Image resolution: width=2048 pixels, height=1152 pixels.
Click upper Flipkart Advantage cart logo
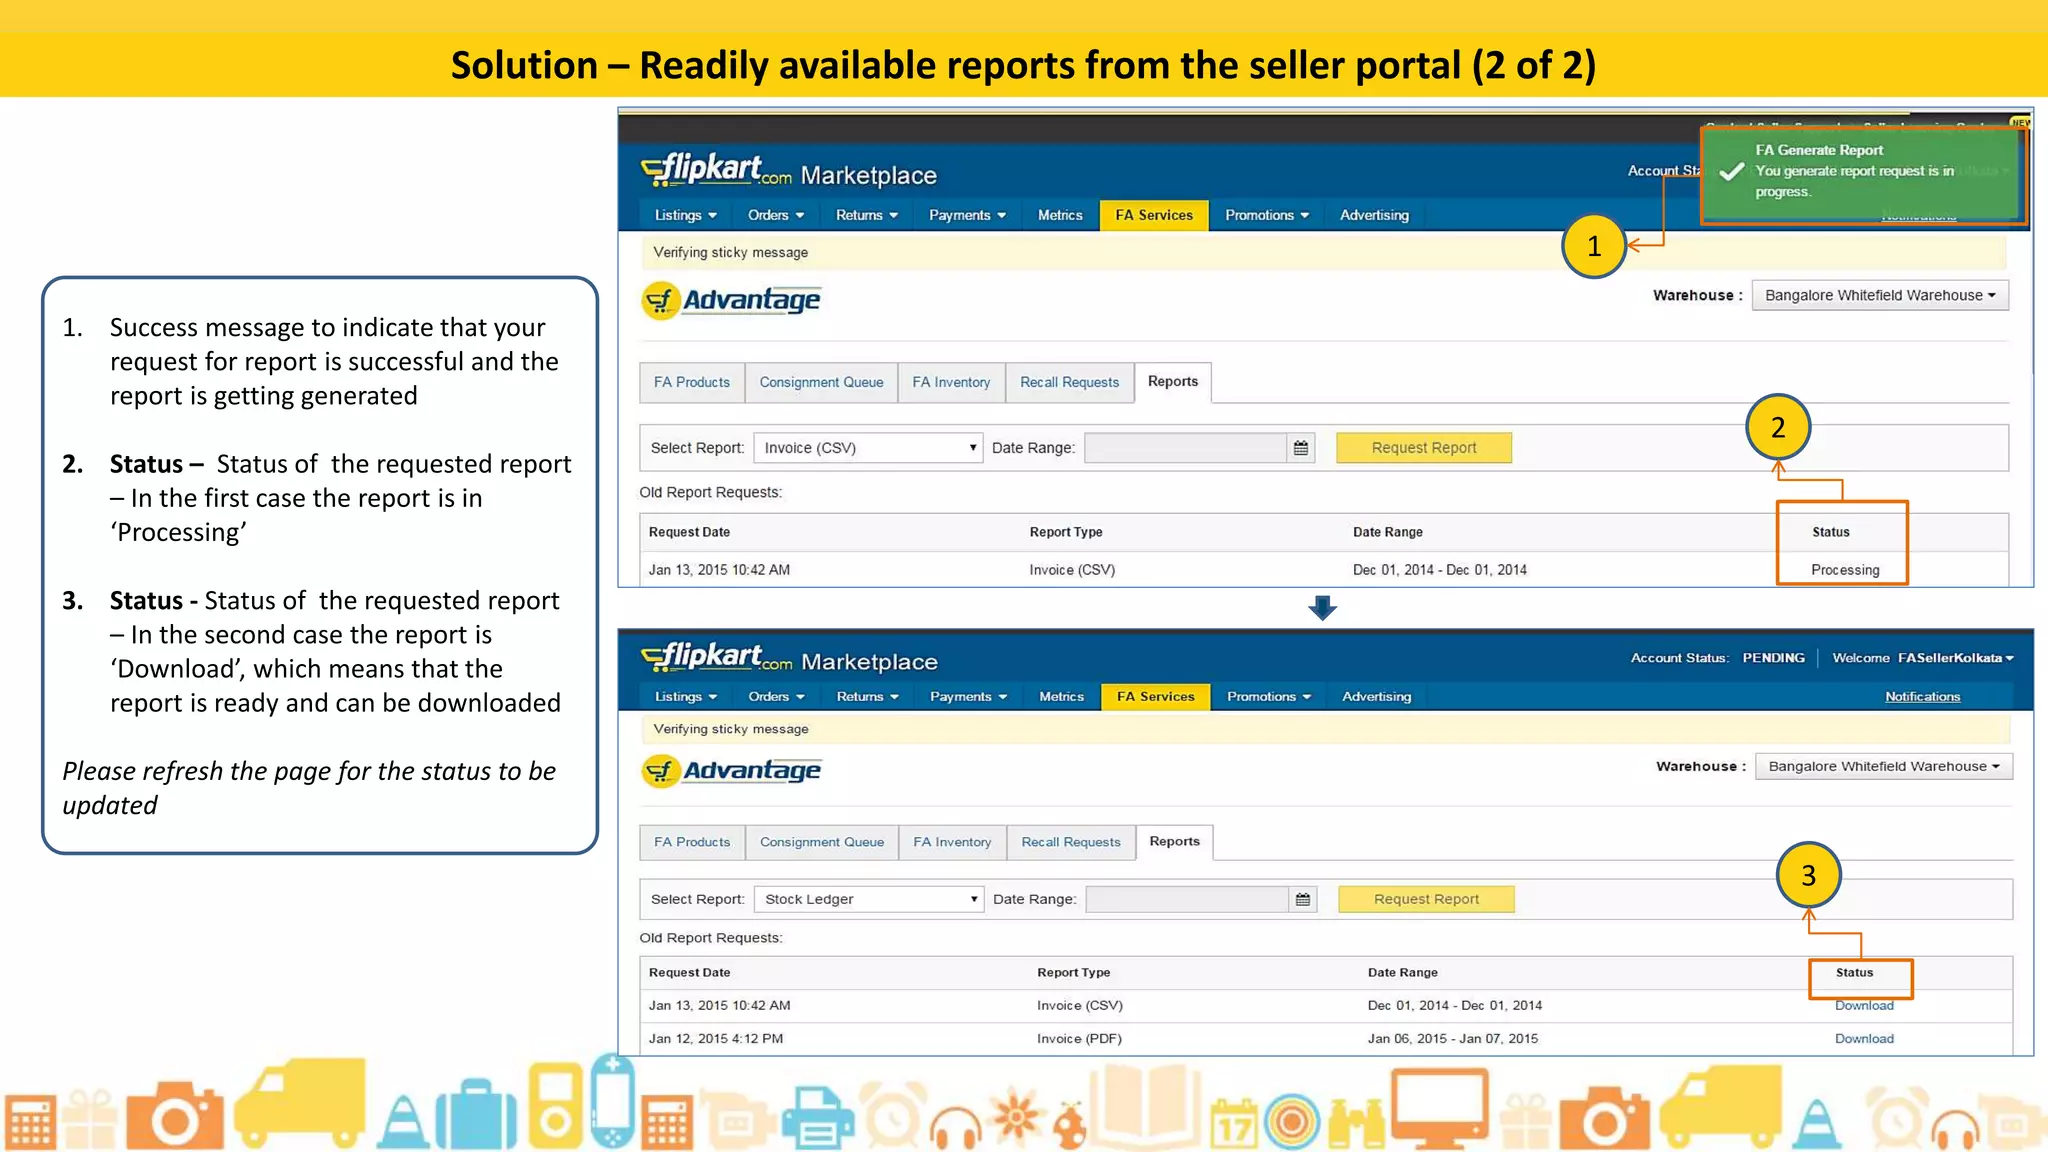pyautogui.click(x=660, y=300)
